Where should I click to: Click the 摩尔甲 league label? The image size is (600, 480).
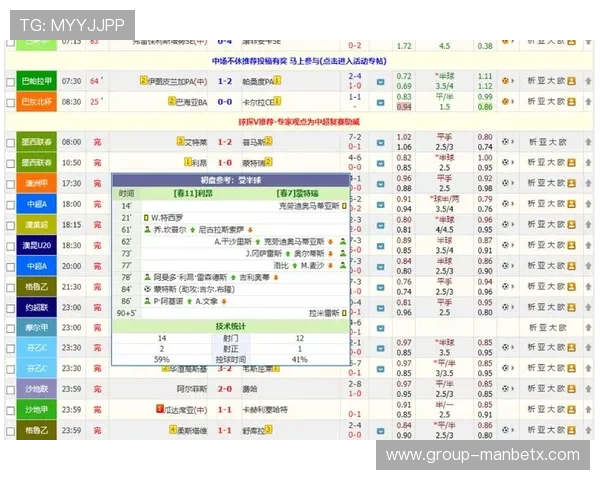[37, 328]
